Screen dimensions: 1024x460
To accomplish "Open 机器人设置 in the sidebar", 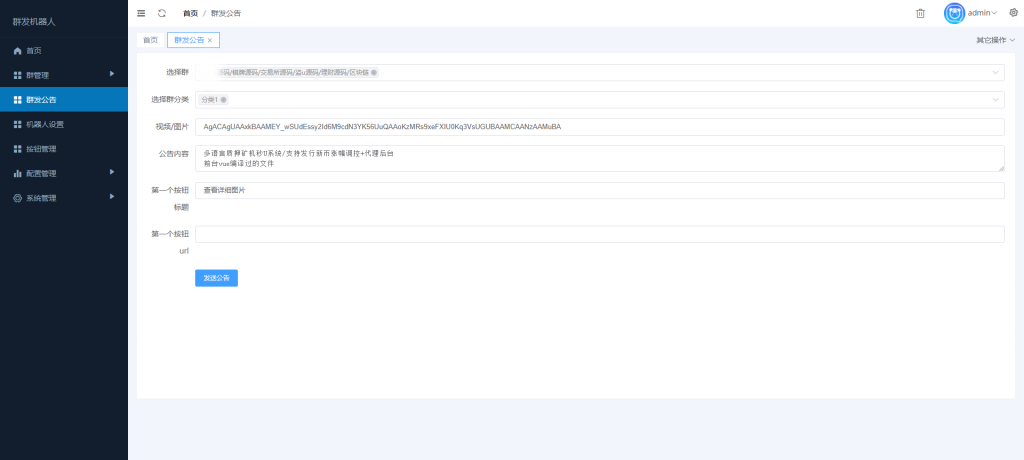I will coord(64,124).
